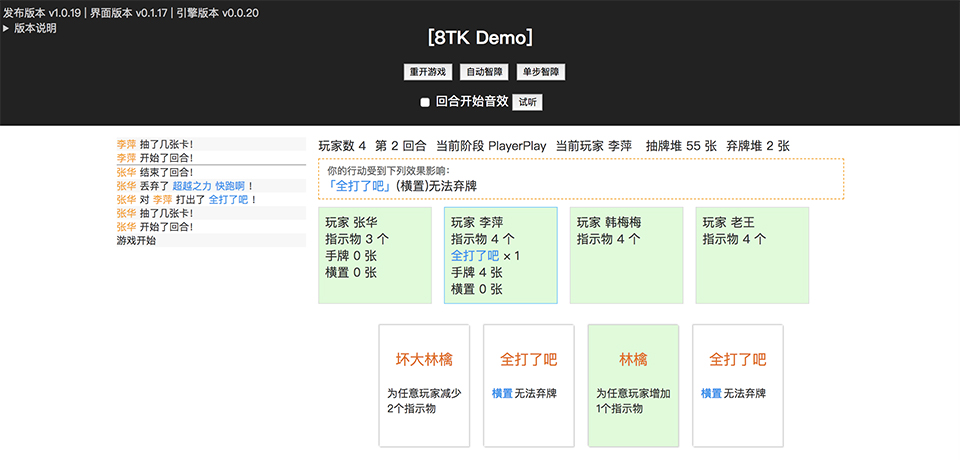Click the 抽牌堆 55 张 status text
960x460 pixels.
click(x=681, y=146)
